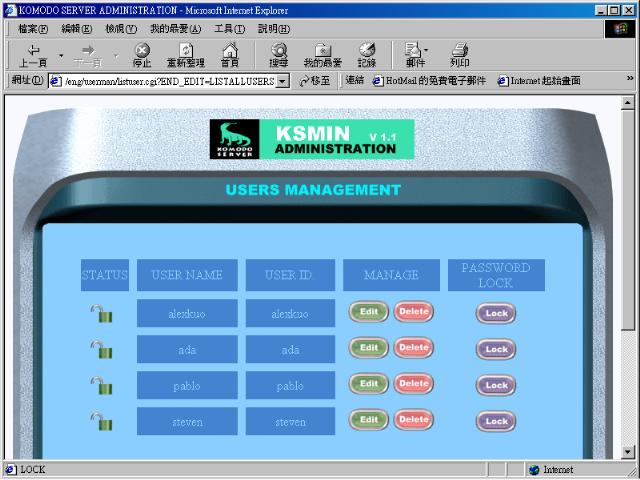Click the Refresh page toolbar icon
Viewport: 640px width, 480px height.
point(186,53)
